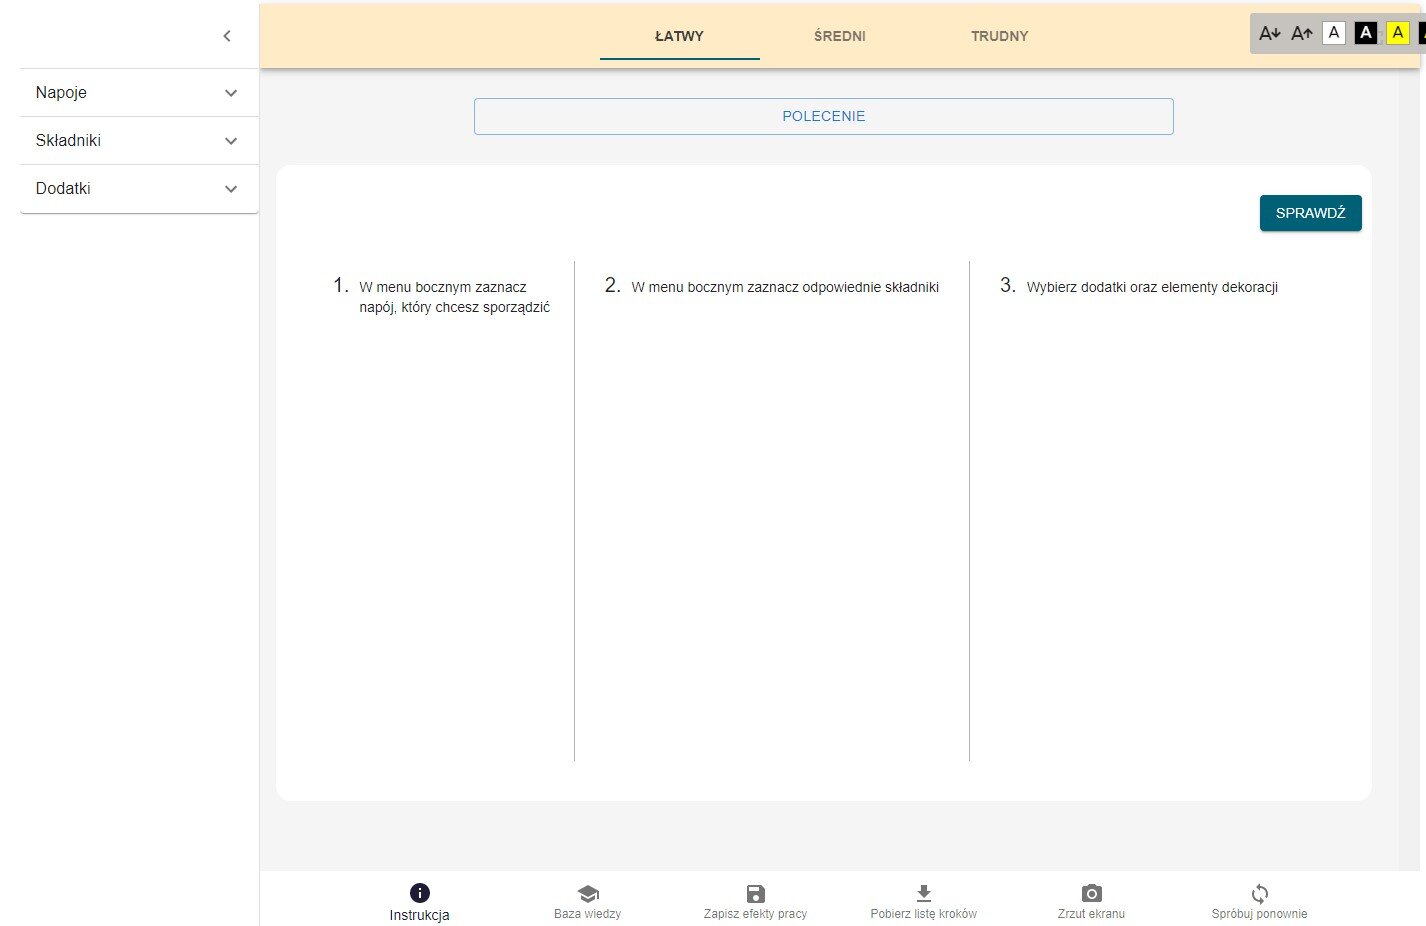Open Baza wiedzy knowledge base

[x=587, y=901]
